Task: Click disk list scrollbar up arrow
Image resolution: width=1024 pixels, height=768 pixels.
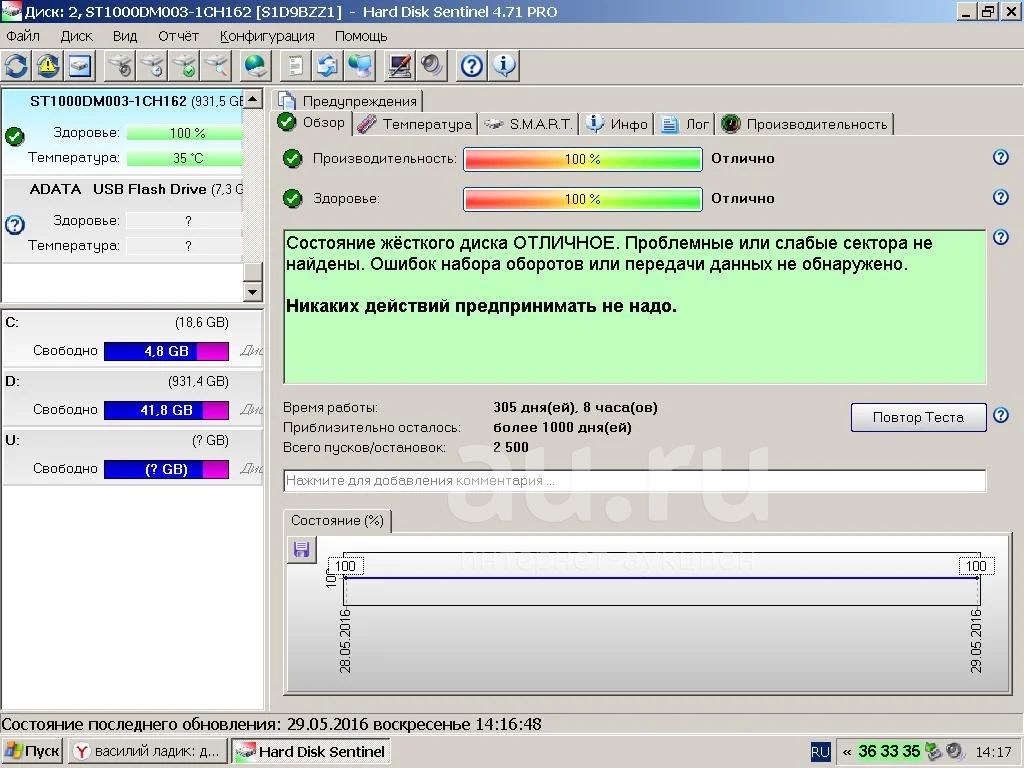Action: tap(253, 99)
